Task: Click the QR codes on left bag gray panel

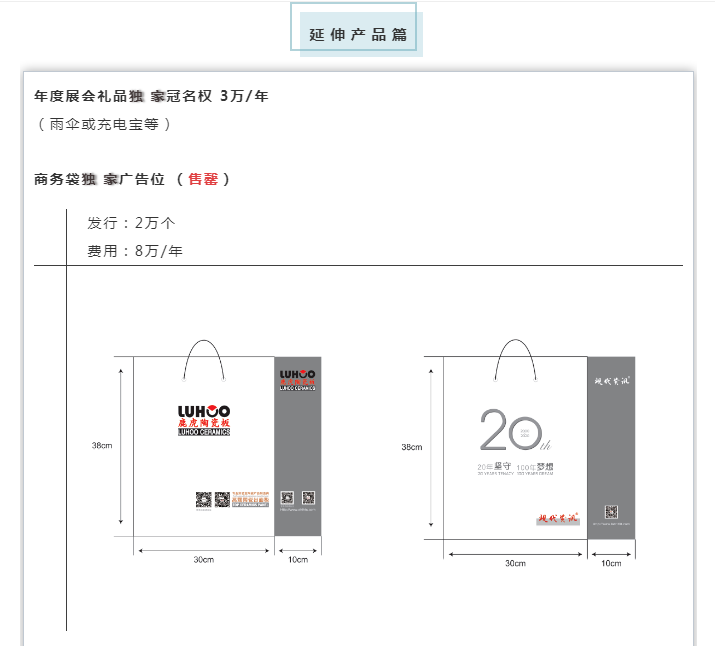Action: click(x=297, y=498)
